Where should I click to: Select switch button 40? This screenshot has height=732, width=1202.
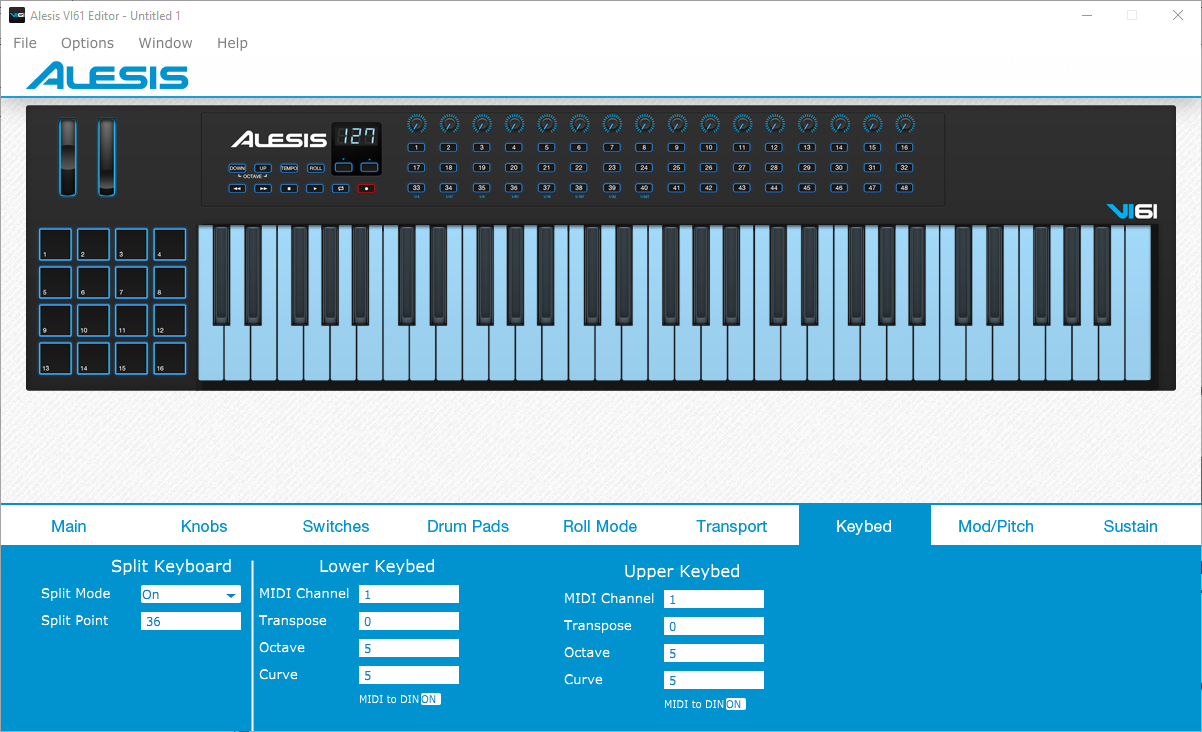[x=644, y=187]
